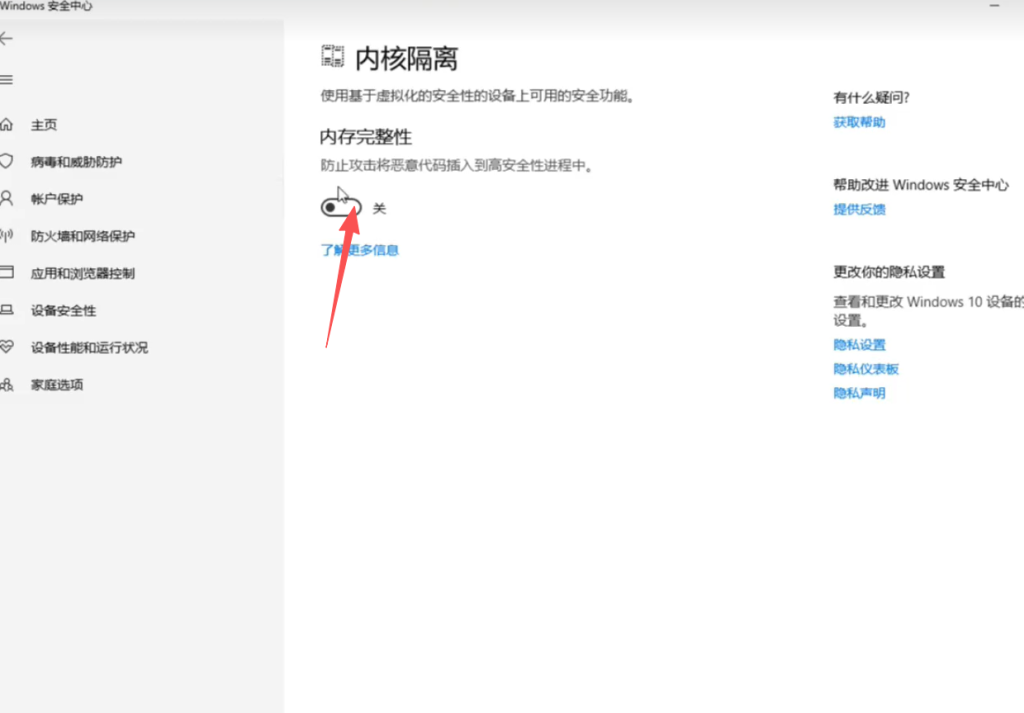Open the 提供反馈 link

pos(859,209)
